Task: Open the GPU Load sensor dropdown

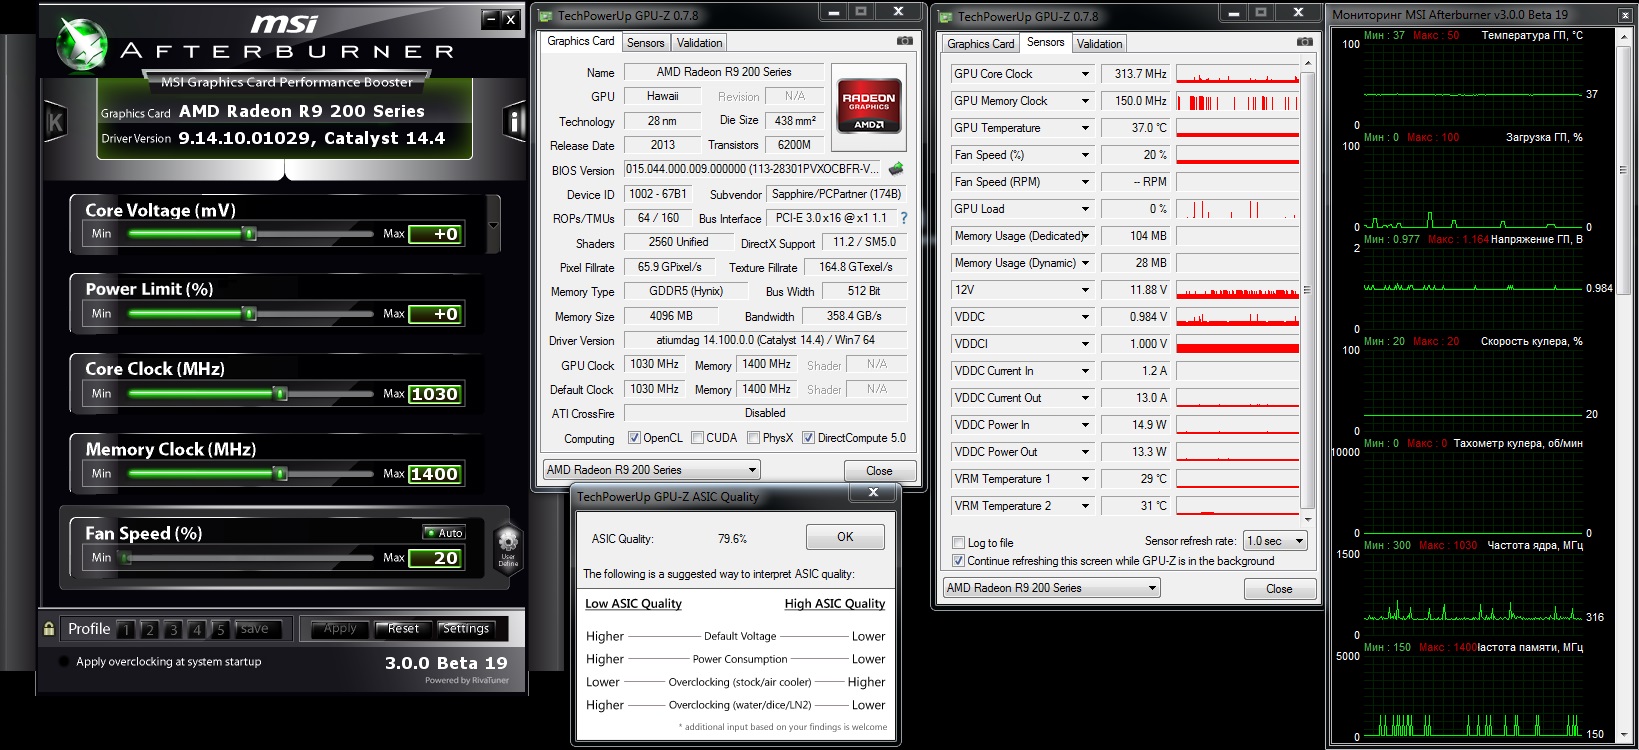Action: coord(1085,209)
